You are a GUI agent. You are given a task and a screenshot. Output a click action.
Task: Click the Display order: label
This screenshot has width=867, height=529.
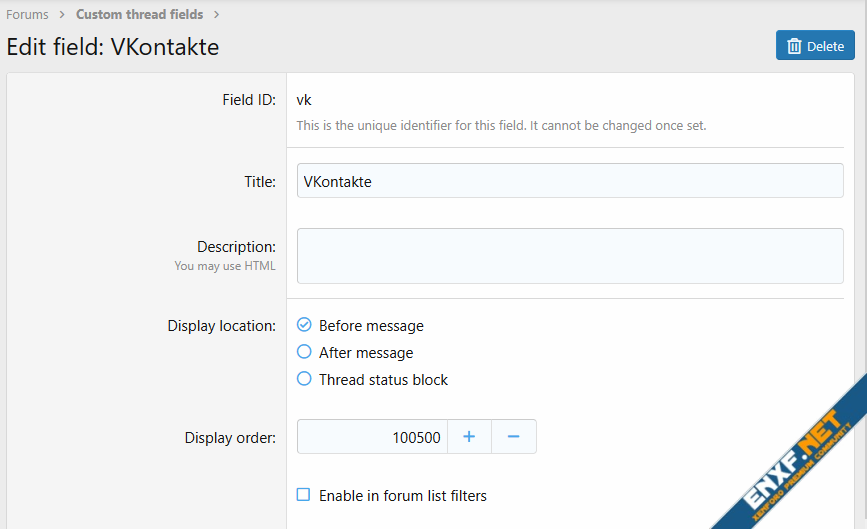tap(230, 438)
